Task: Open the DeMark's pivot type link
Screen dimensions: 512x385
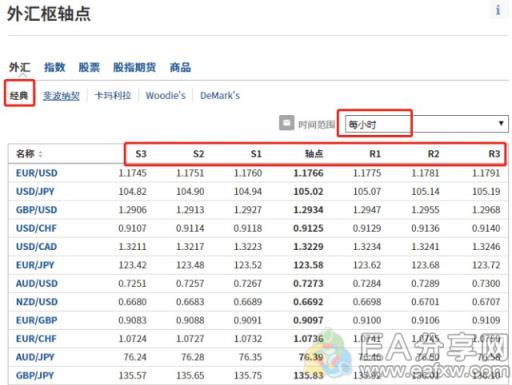Action: click(x=220, y=96)
